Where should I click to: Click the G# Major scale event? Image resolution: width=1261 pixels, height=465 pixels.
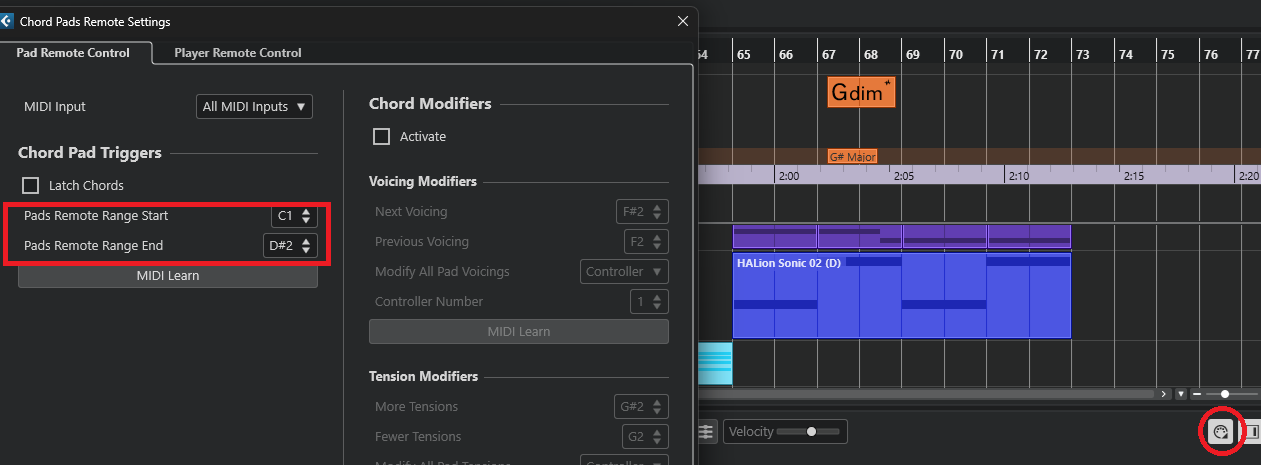pyautogui.click(x=852, y=157)
